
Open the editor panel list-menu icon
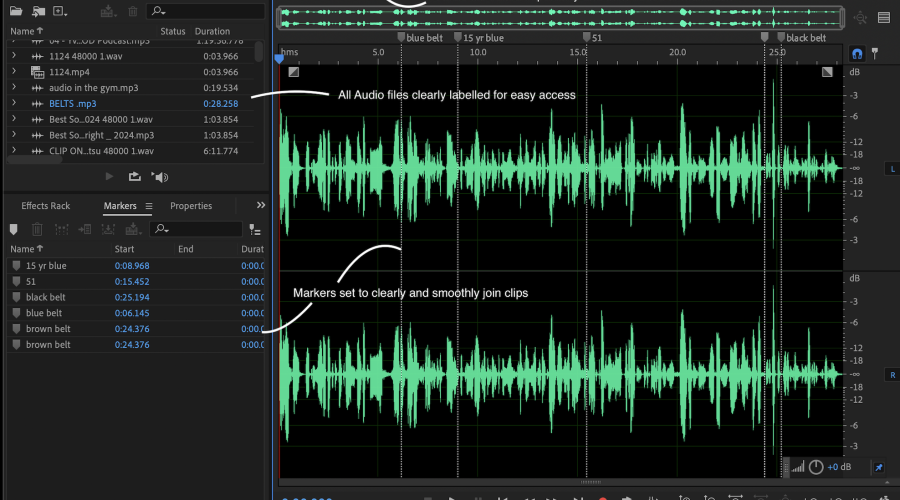click(884, 17)
